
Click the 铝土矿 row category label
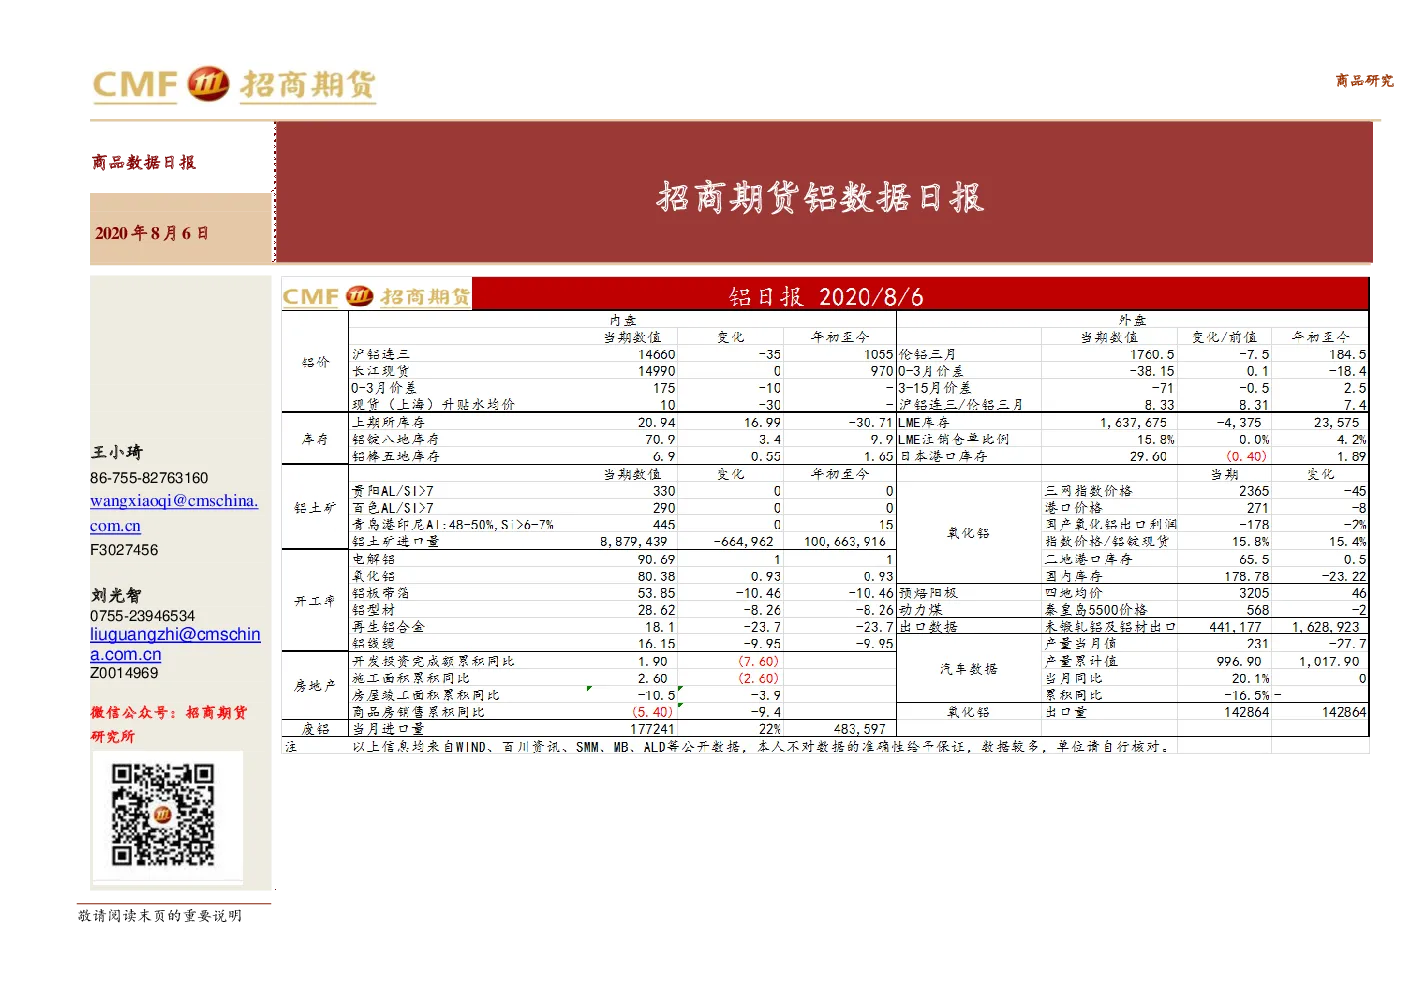[x=315, y=508]
